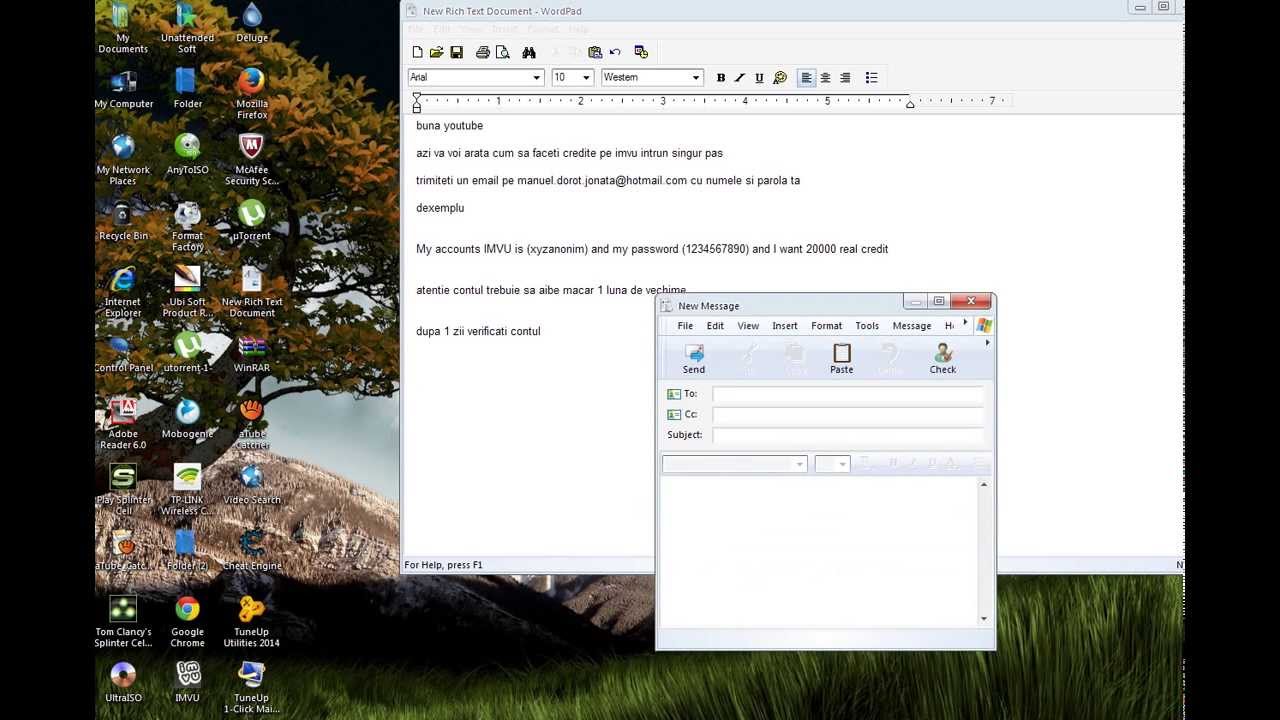Click the Save floppy icon in WordPad
This screenshot has width=1280, height=720.
457,52
